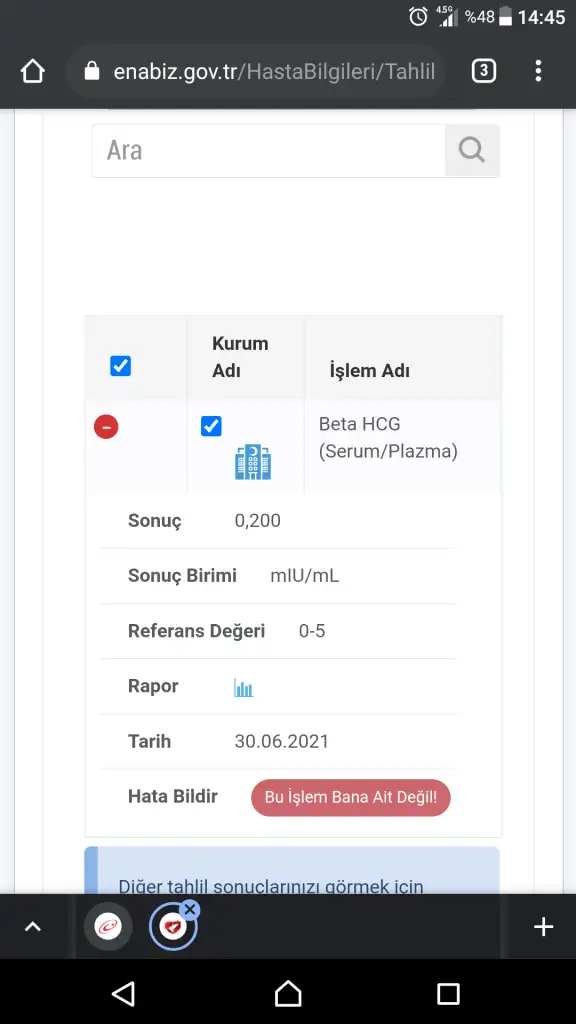
Task: Tap the Android back navigation button
Action: [123, 993]
